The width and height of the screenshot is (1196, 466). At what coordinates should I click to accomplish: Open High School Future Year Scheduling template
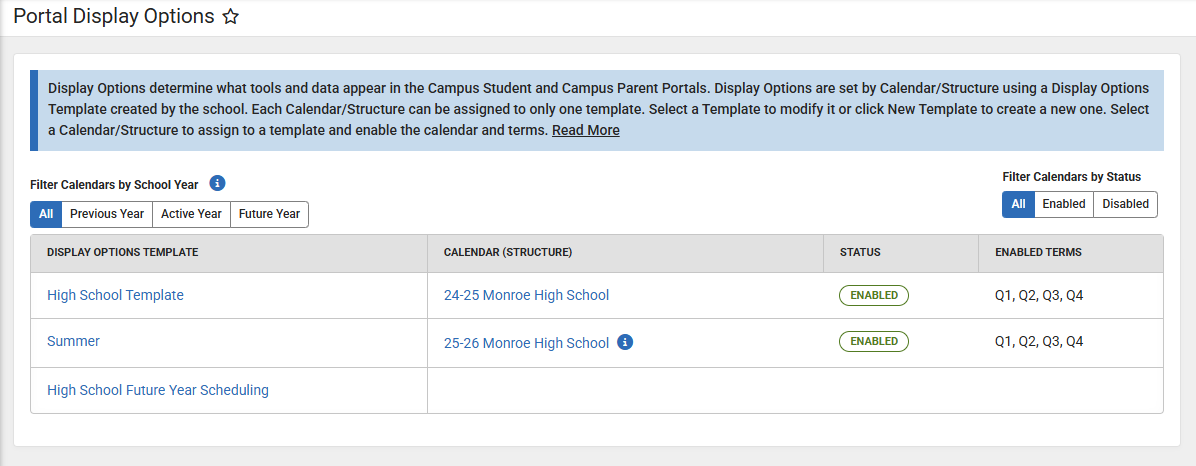coord(158,390)
